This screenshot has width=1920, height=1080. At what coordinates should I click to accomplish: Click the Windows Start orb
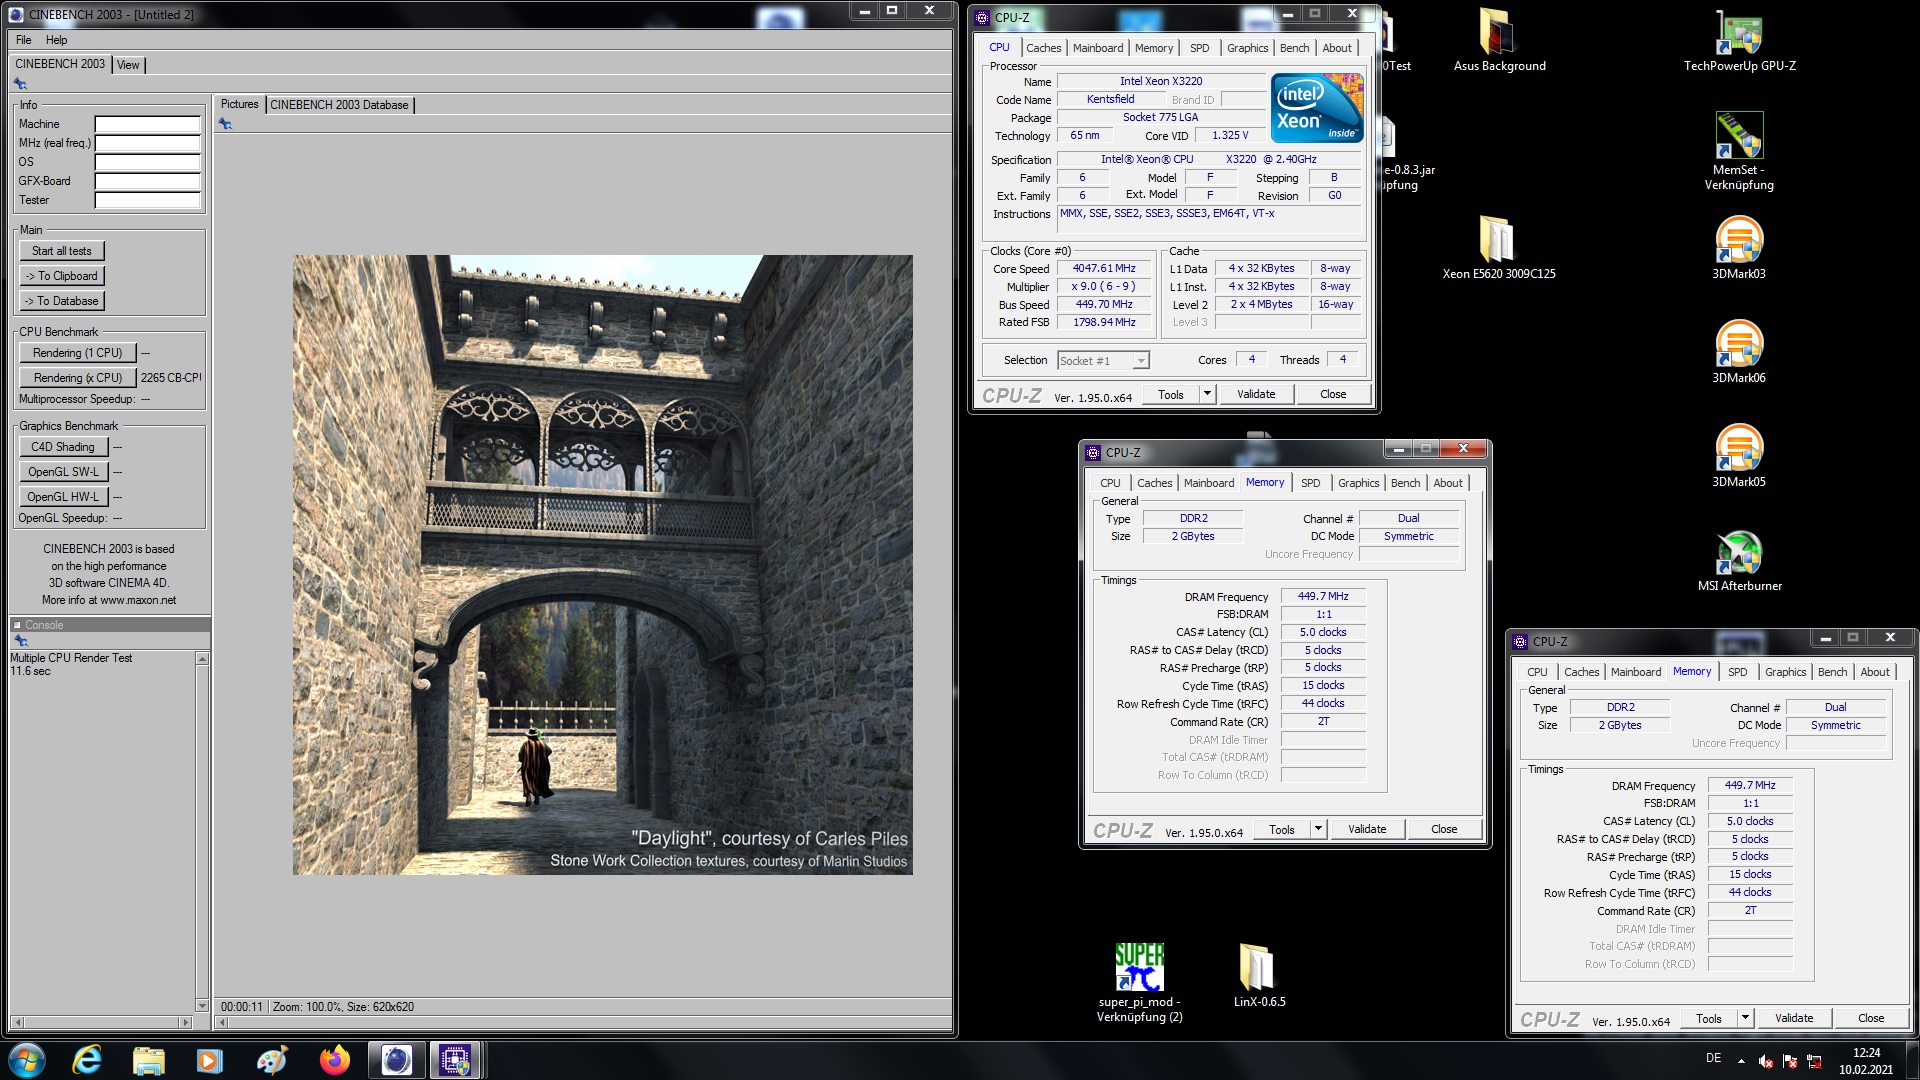pyautogui.click(x=27, y=1060)
